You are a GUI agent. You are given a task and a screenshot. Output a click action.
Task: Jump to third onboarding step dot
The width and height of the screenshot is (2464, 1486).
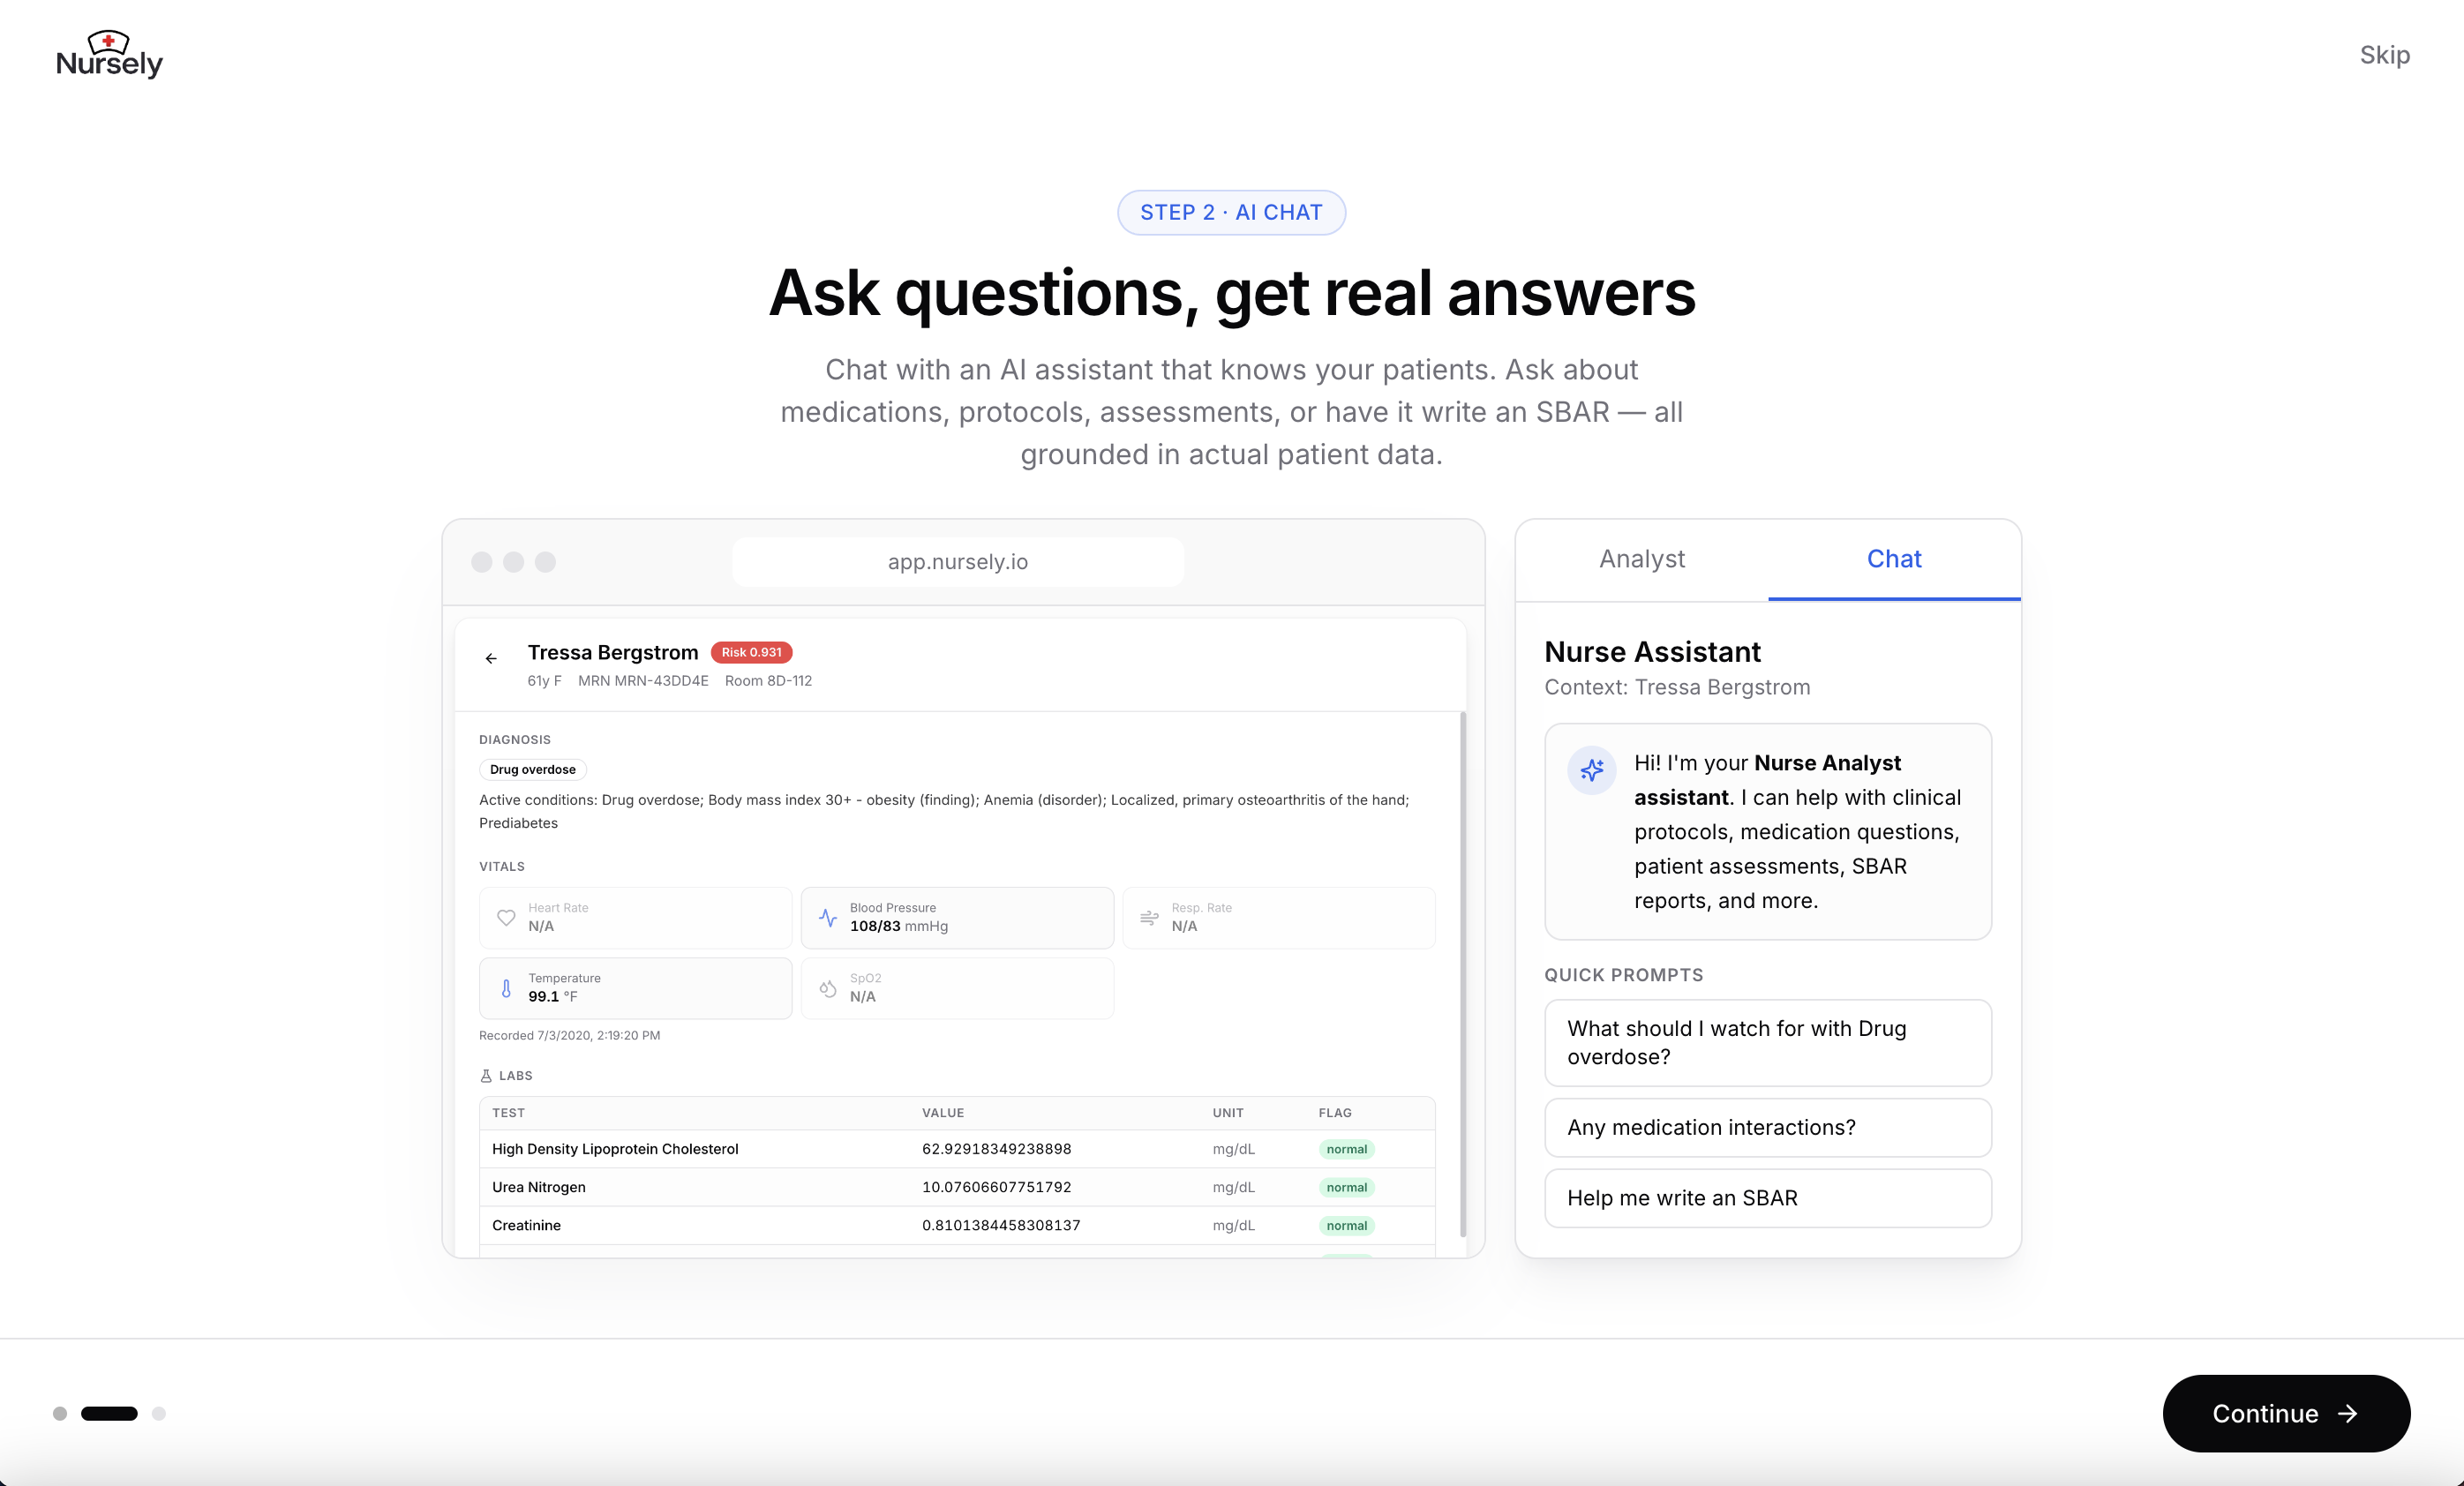(159, 1413)
